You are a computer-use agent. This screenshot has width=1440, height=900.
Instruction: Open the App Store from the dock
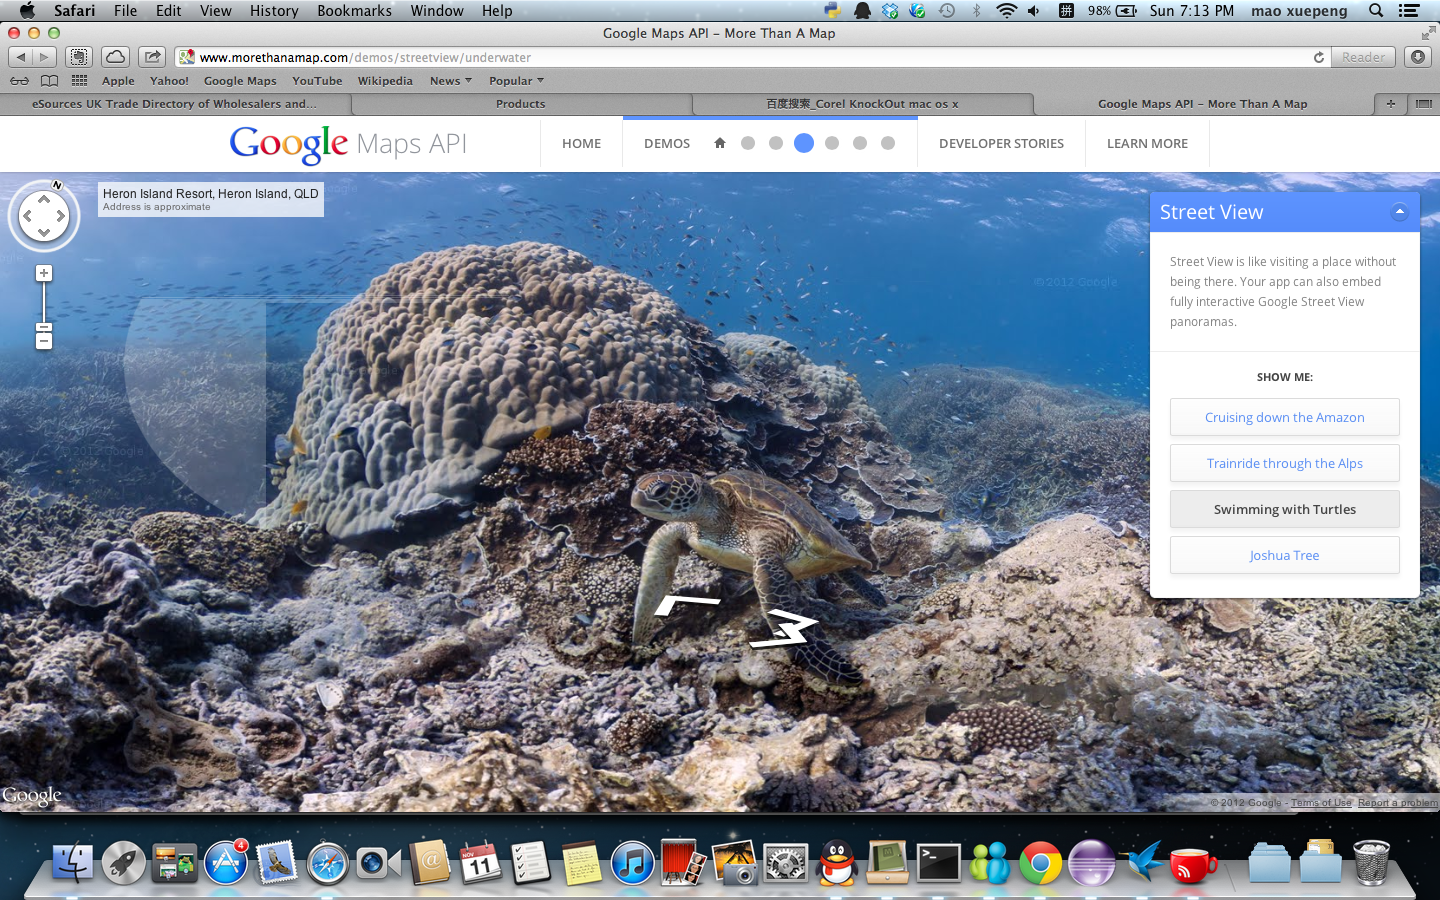coord(226,862)
